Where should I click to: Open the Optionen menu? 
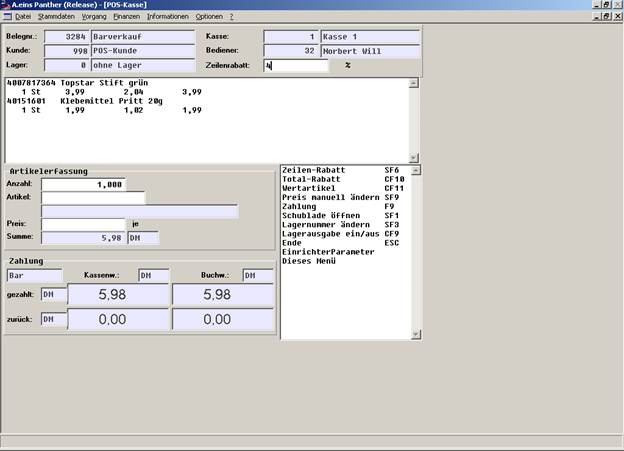coord(209,16)
